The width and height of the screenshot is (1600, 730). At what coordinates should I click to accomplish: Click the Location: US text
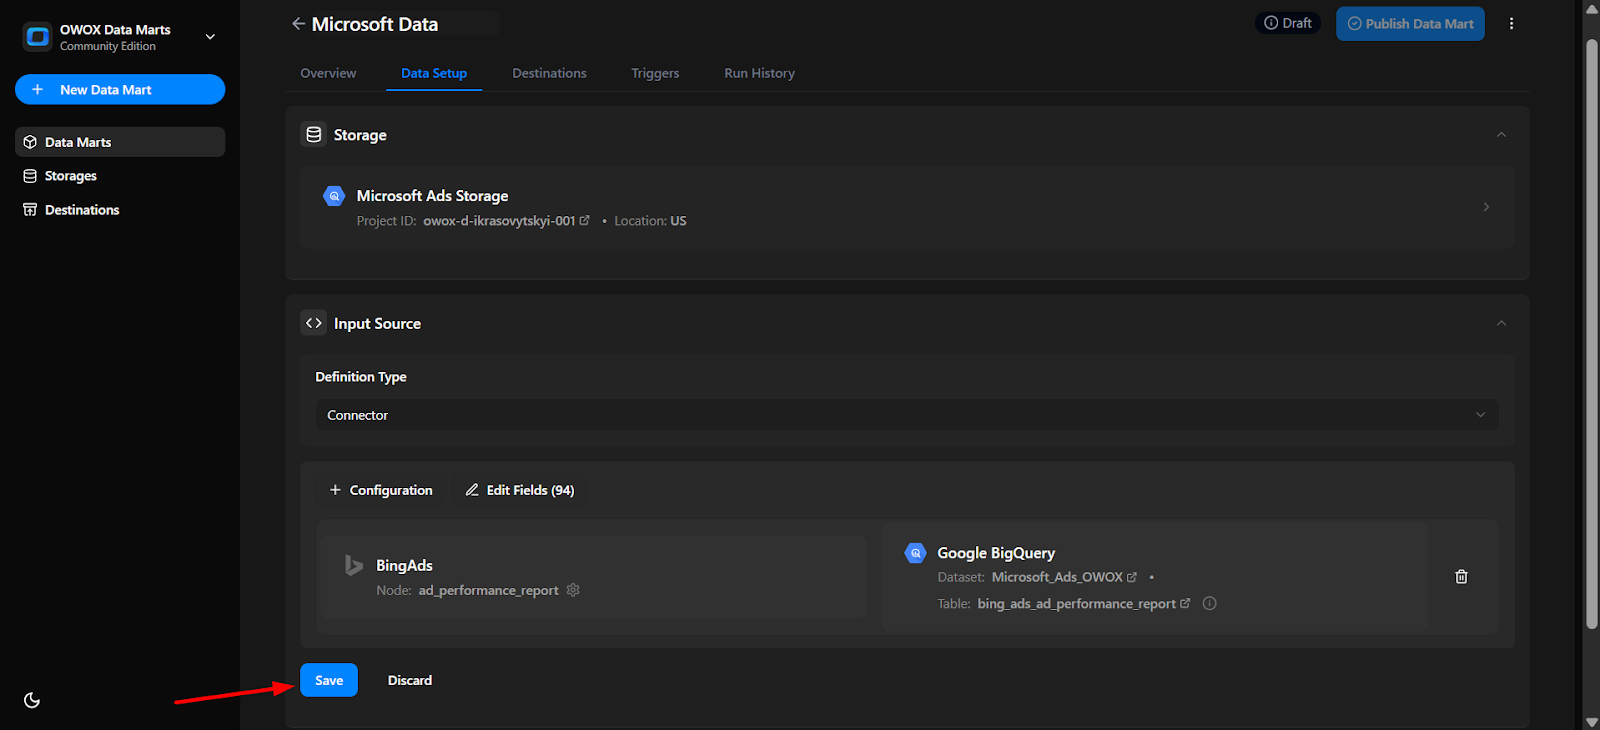pyautogui.click(x=650, y=220)
